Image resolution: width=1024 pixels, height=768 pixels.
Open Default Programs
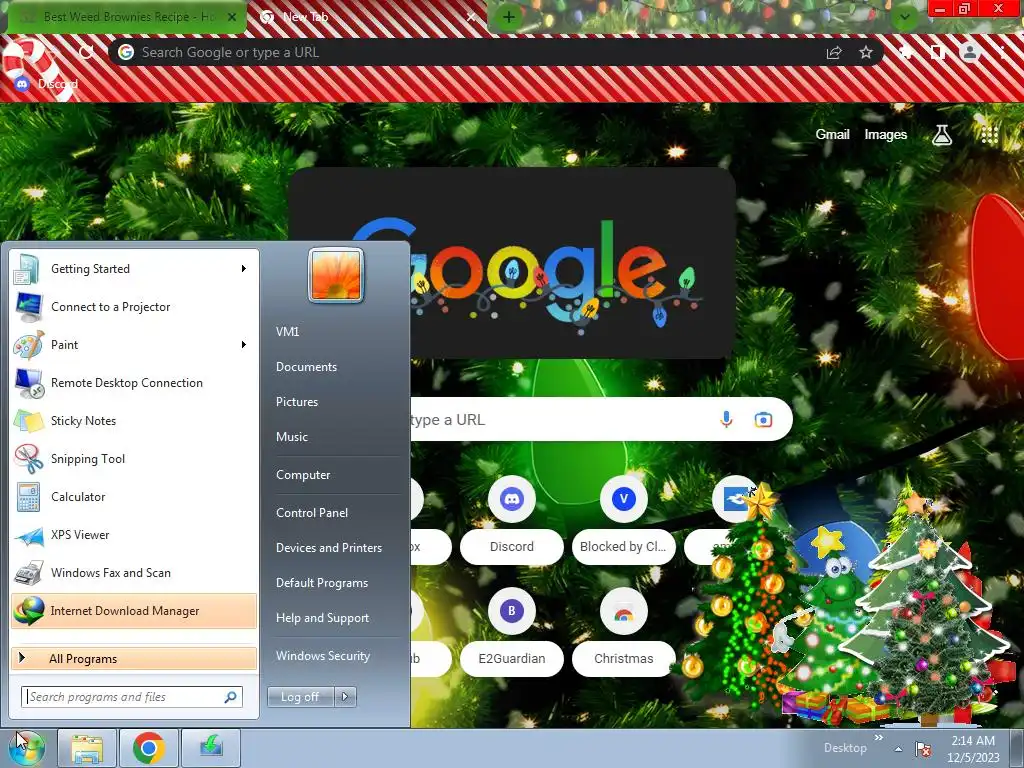pos(322,583)
